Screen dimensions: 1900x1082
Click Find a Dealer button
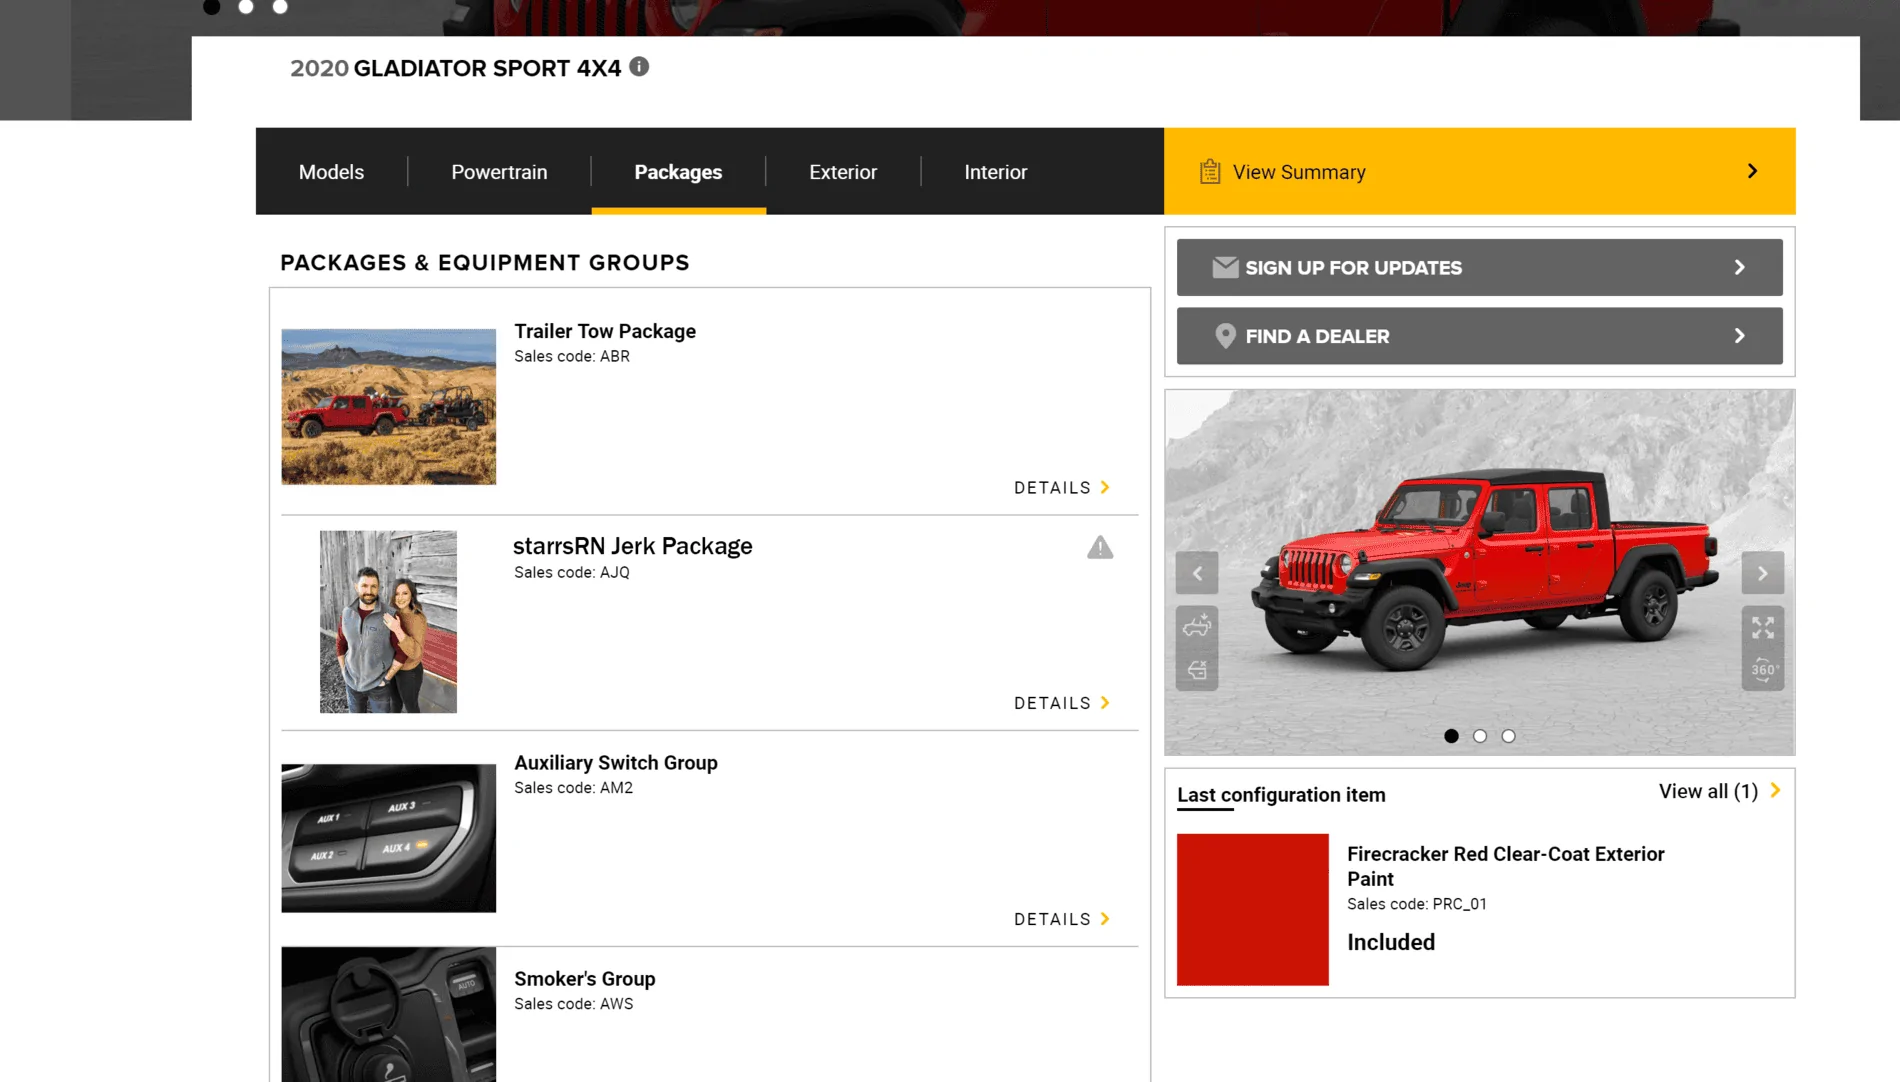coord(1479,336)
